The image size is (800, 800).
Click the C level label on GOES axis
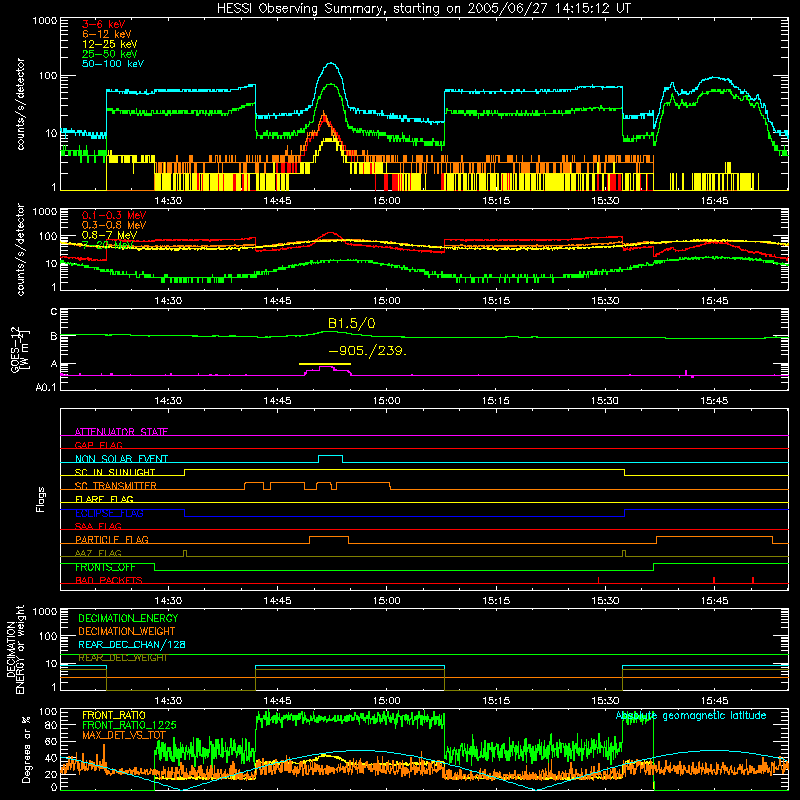[54, 311]
